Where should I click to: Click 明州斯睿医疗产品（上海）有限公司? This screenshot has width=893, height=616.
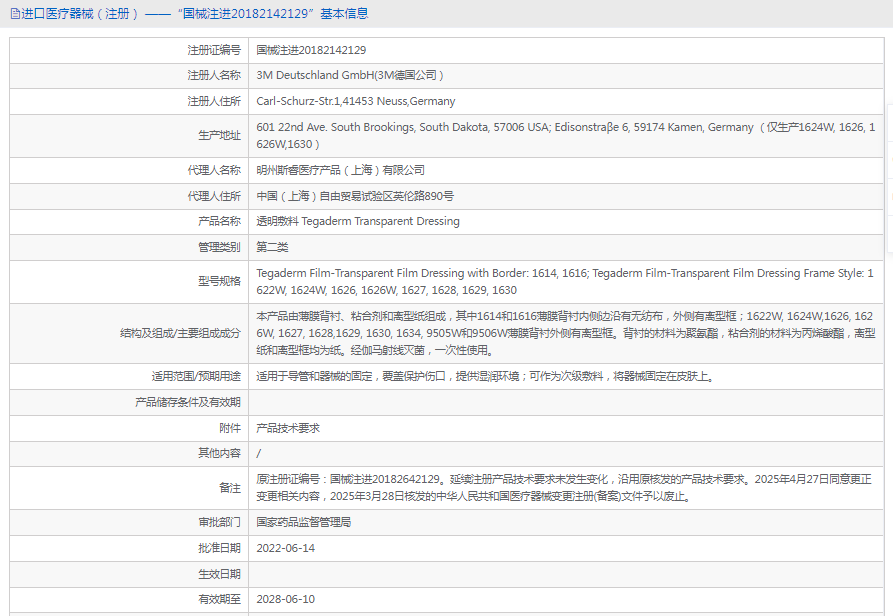tap(341, 170)
